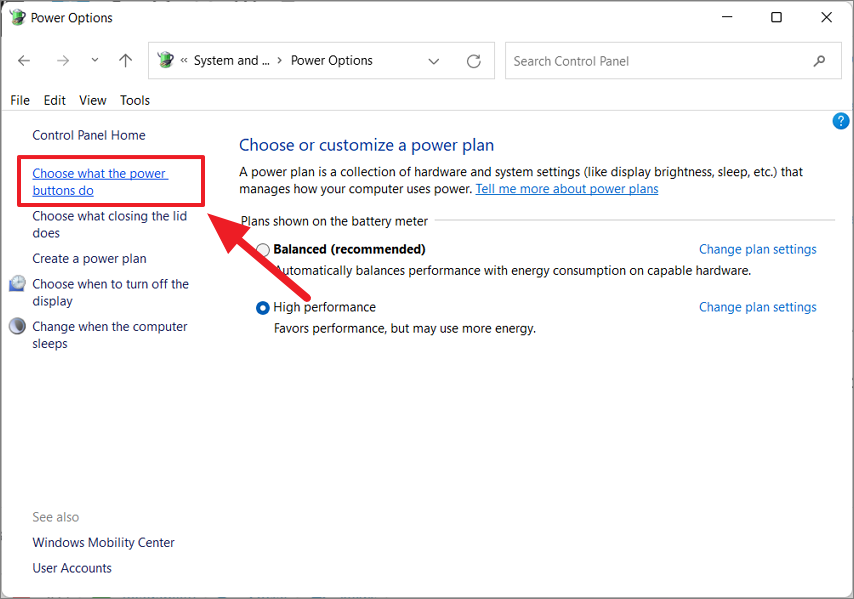Open the blue help question mark

click(840, 121)
